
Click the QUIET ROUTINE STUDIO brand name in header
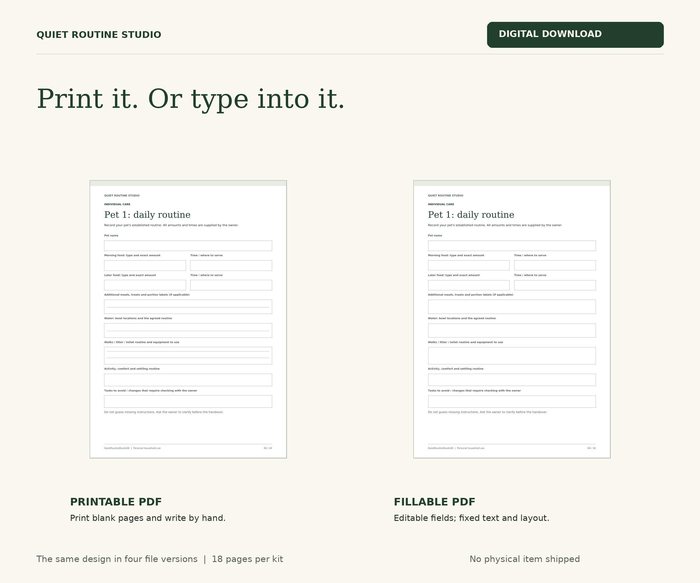coord(99,35)
